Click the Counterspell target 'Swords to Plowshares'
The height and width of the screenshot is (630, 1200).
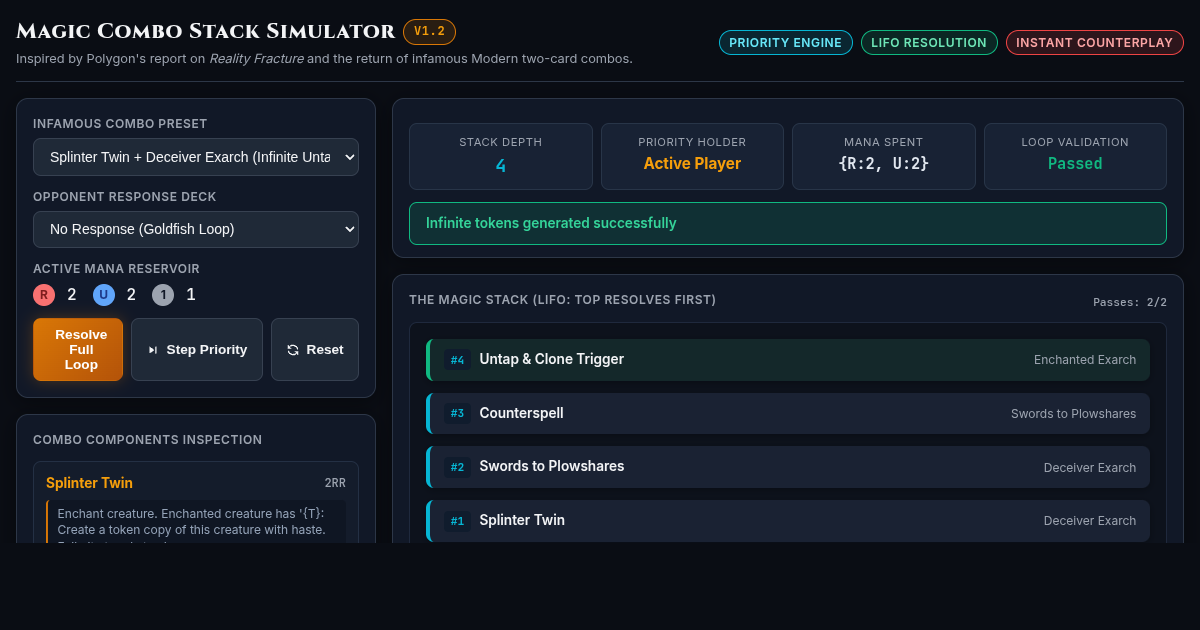pyautogui.click(x=1073, y=414)
